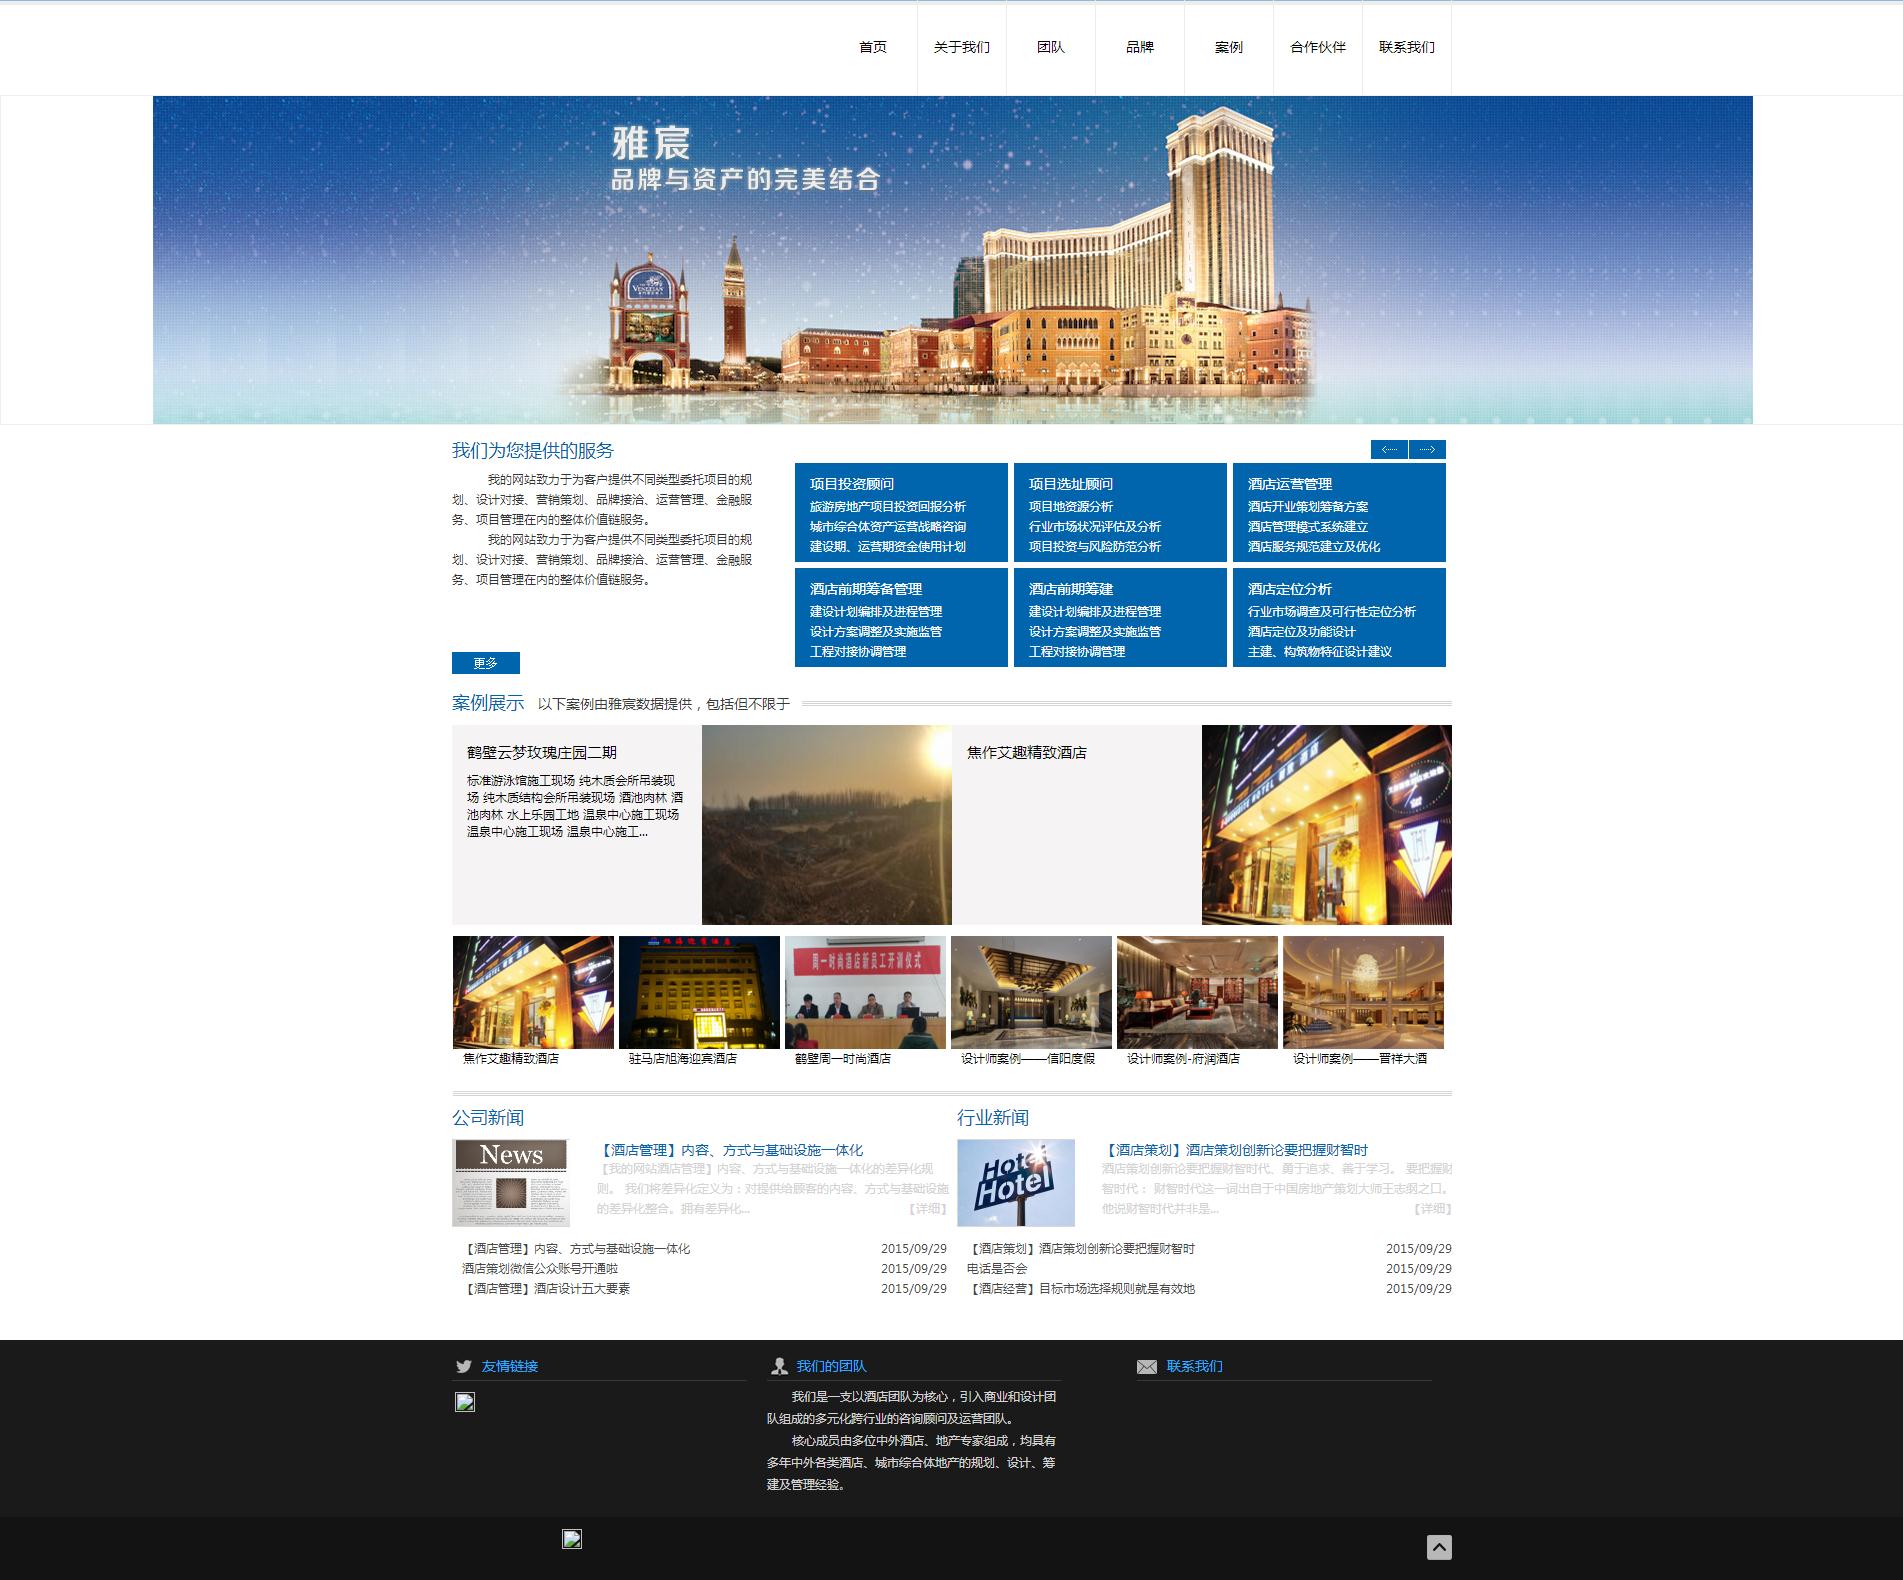Image resolution: width=1903 pixels, height=1580 pixels.
Task: Click the 雅宸 hero banner image
Action: [x=952, y=260]
